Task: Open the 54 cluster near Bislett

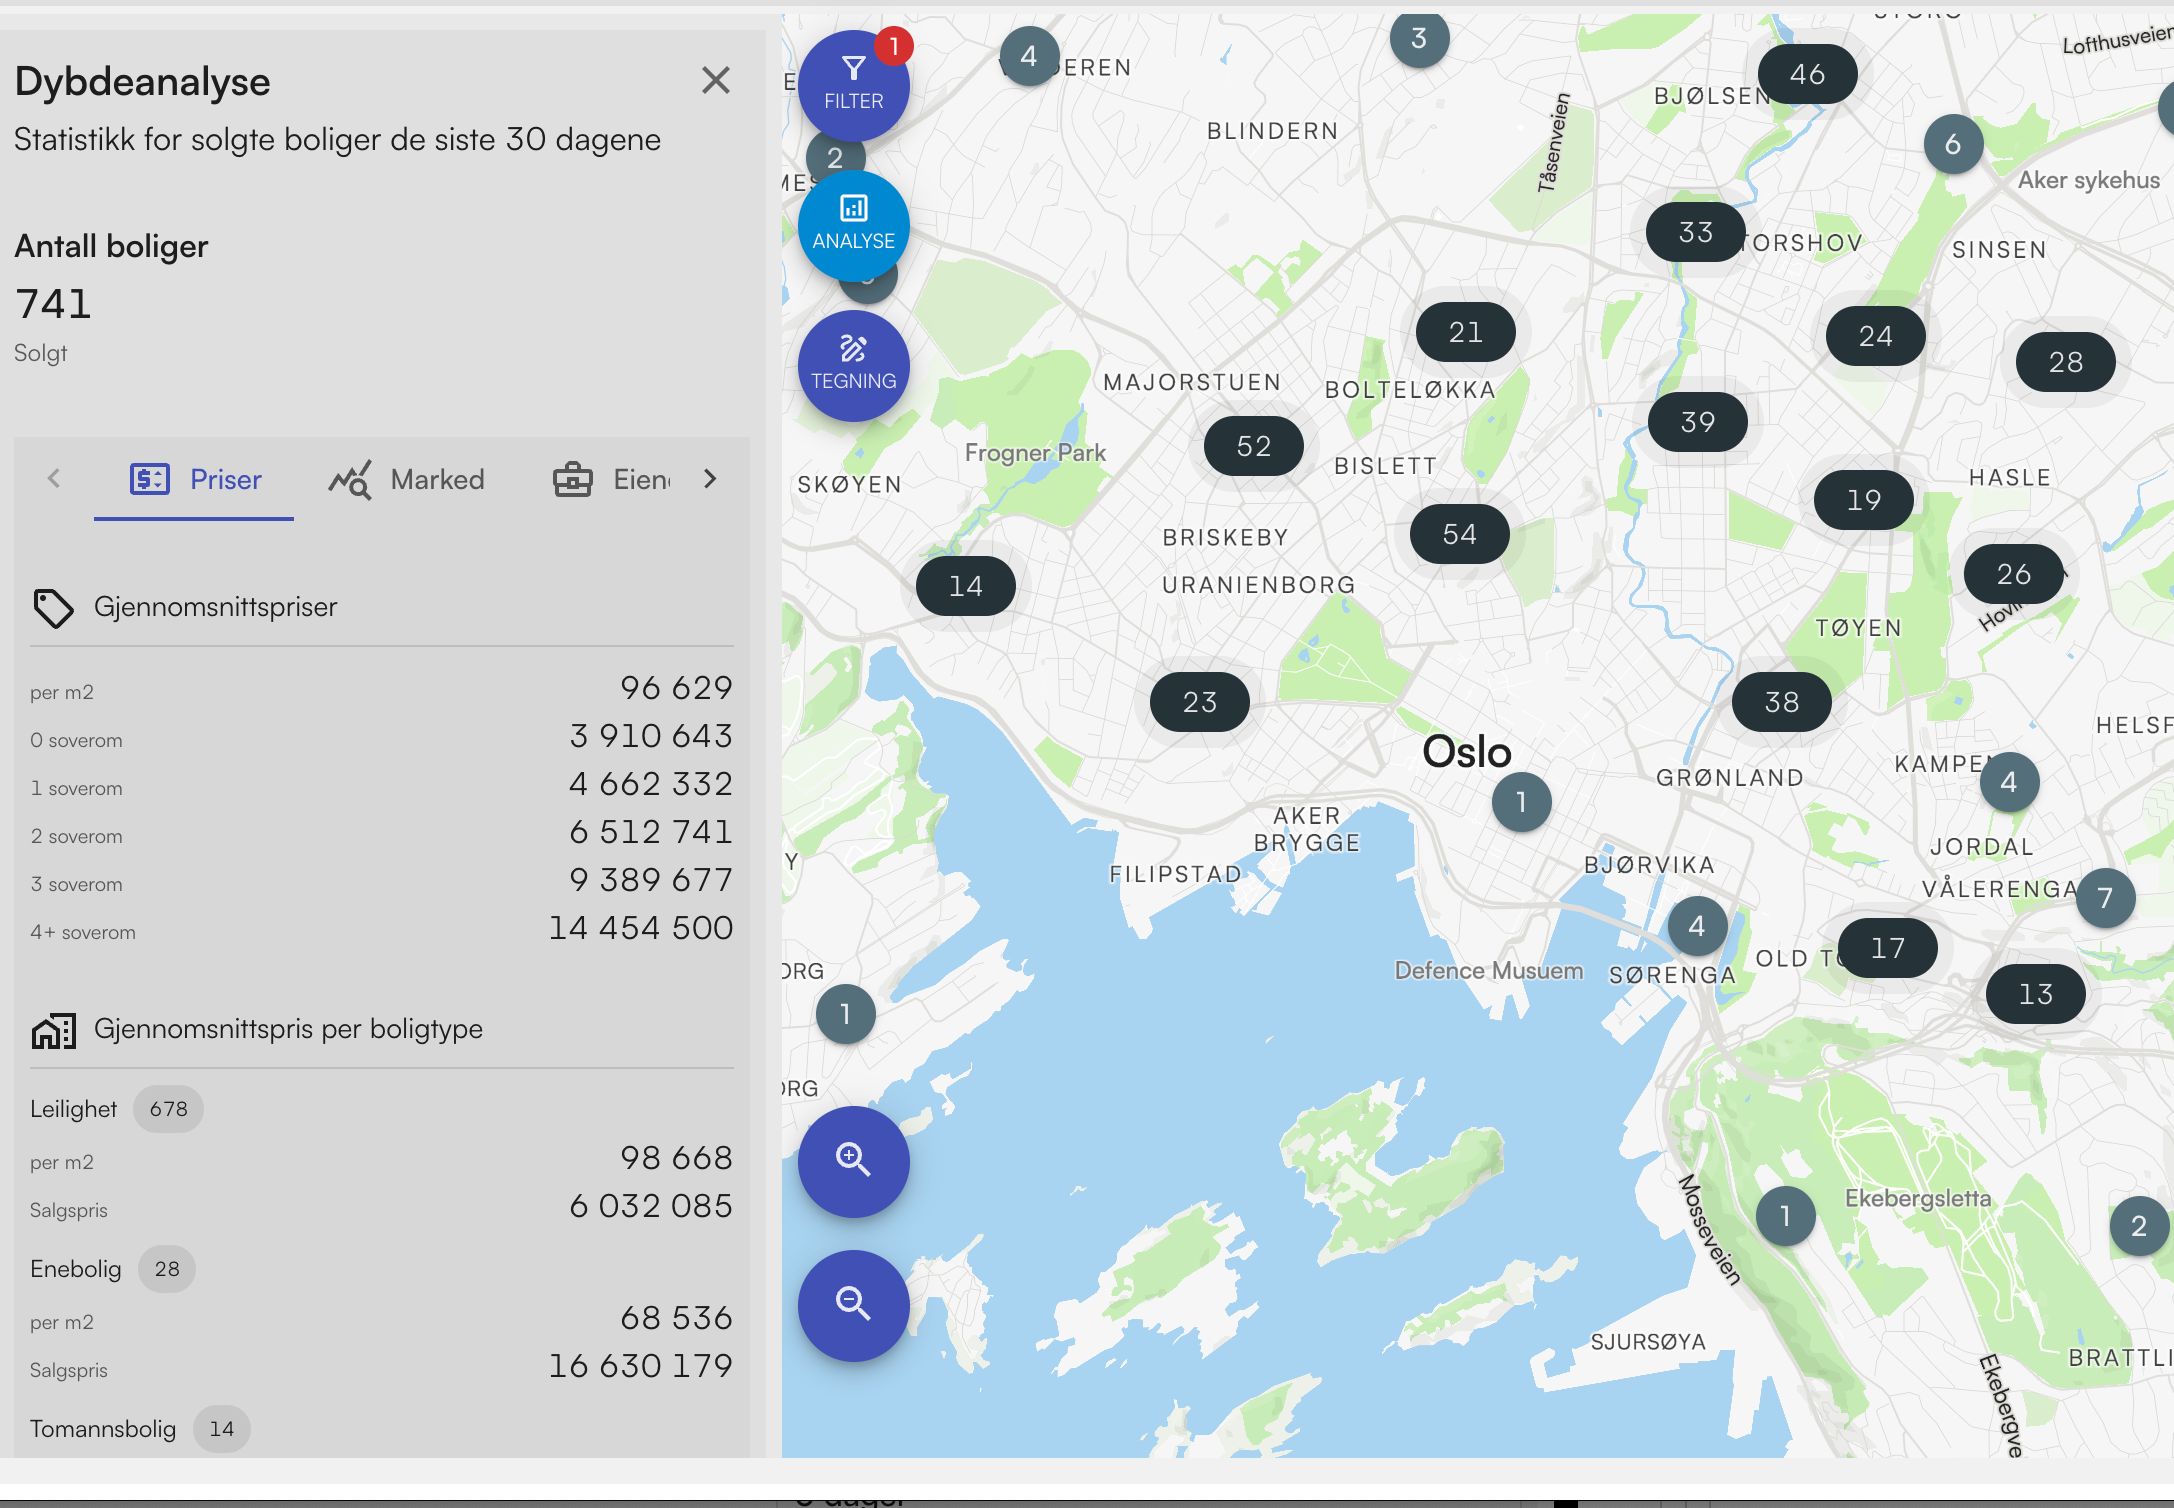Action: (x=1459, y=534)
